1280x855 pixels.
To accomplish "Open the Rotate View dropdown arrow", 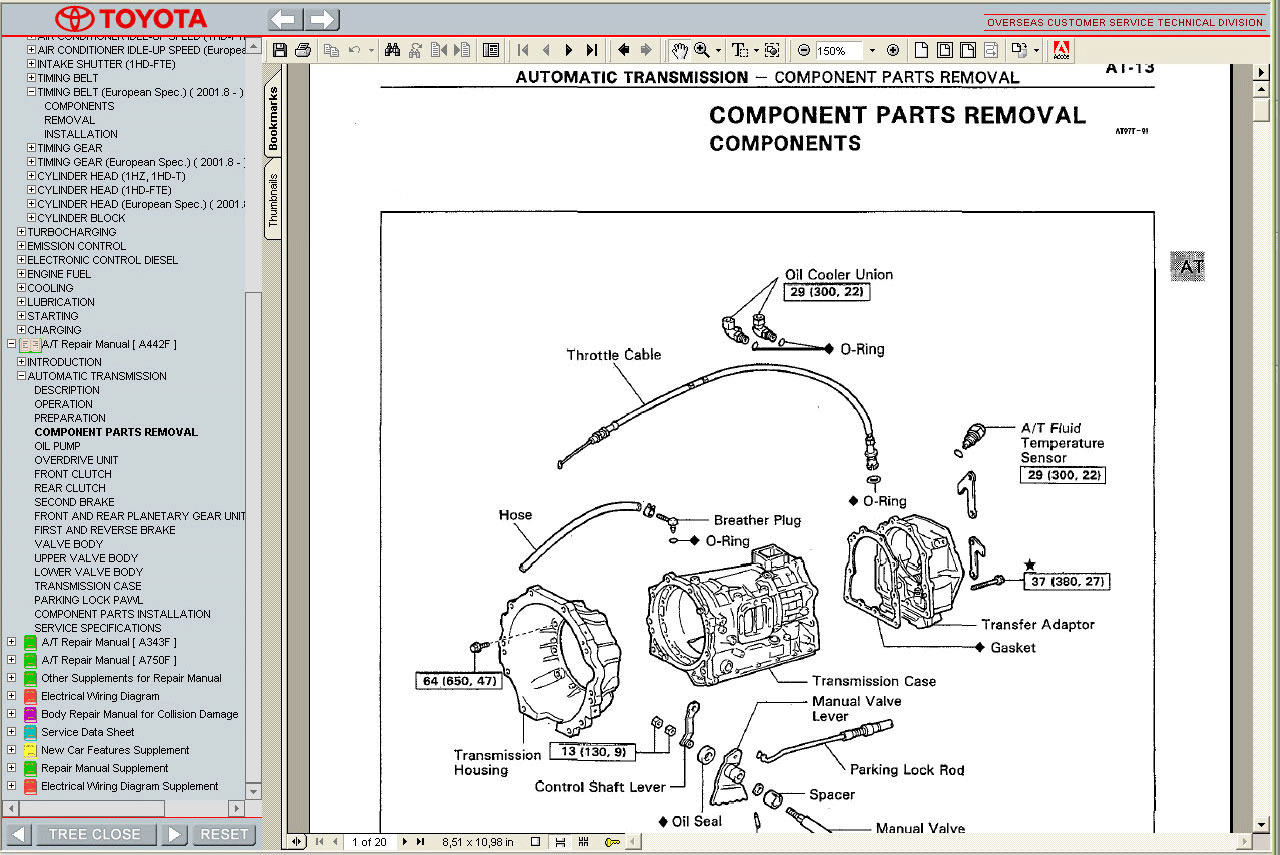I will tap(1036, 50).
